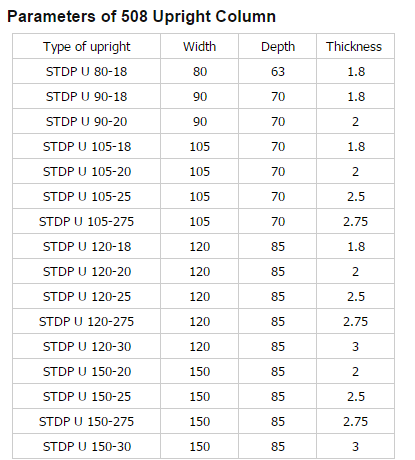
Task: Click the depth value 63
Action: tap(278, 71)
